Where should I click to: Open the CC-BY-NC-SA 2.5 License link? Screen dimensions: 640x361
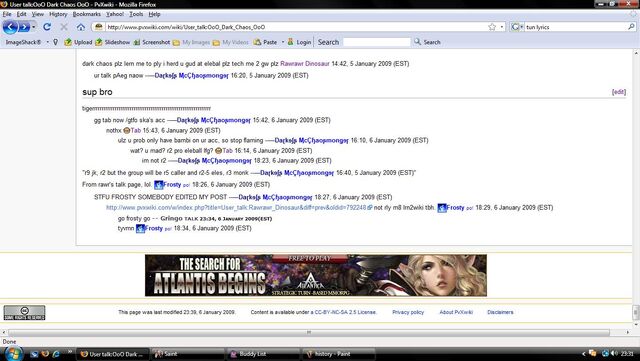click(345, 312)
